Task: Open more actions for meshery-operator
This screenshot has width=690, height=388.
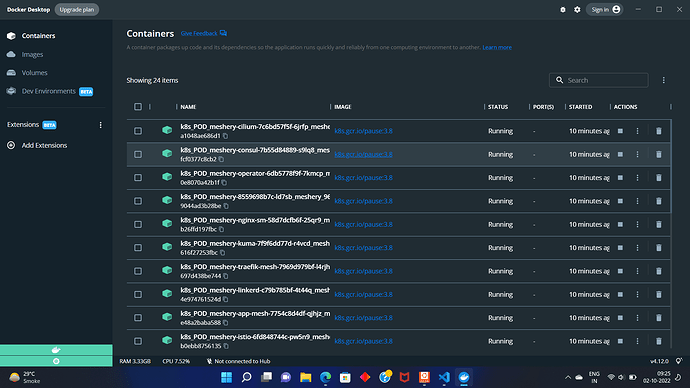Action: pos(637,177)
